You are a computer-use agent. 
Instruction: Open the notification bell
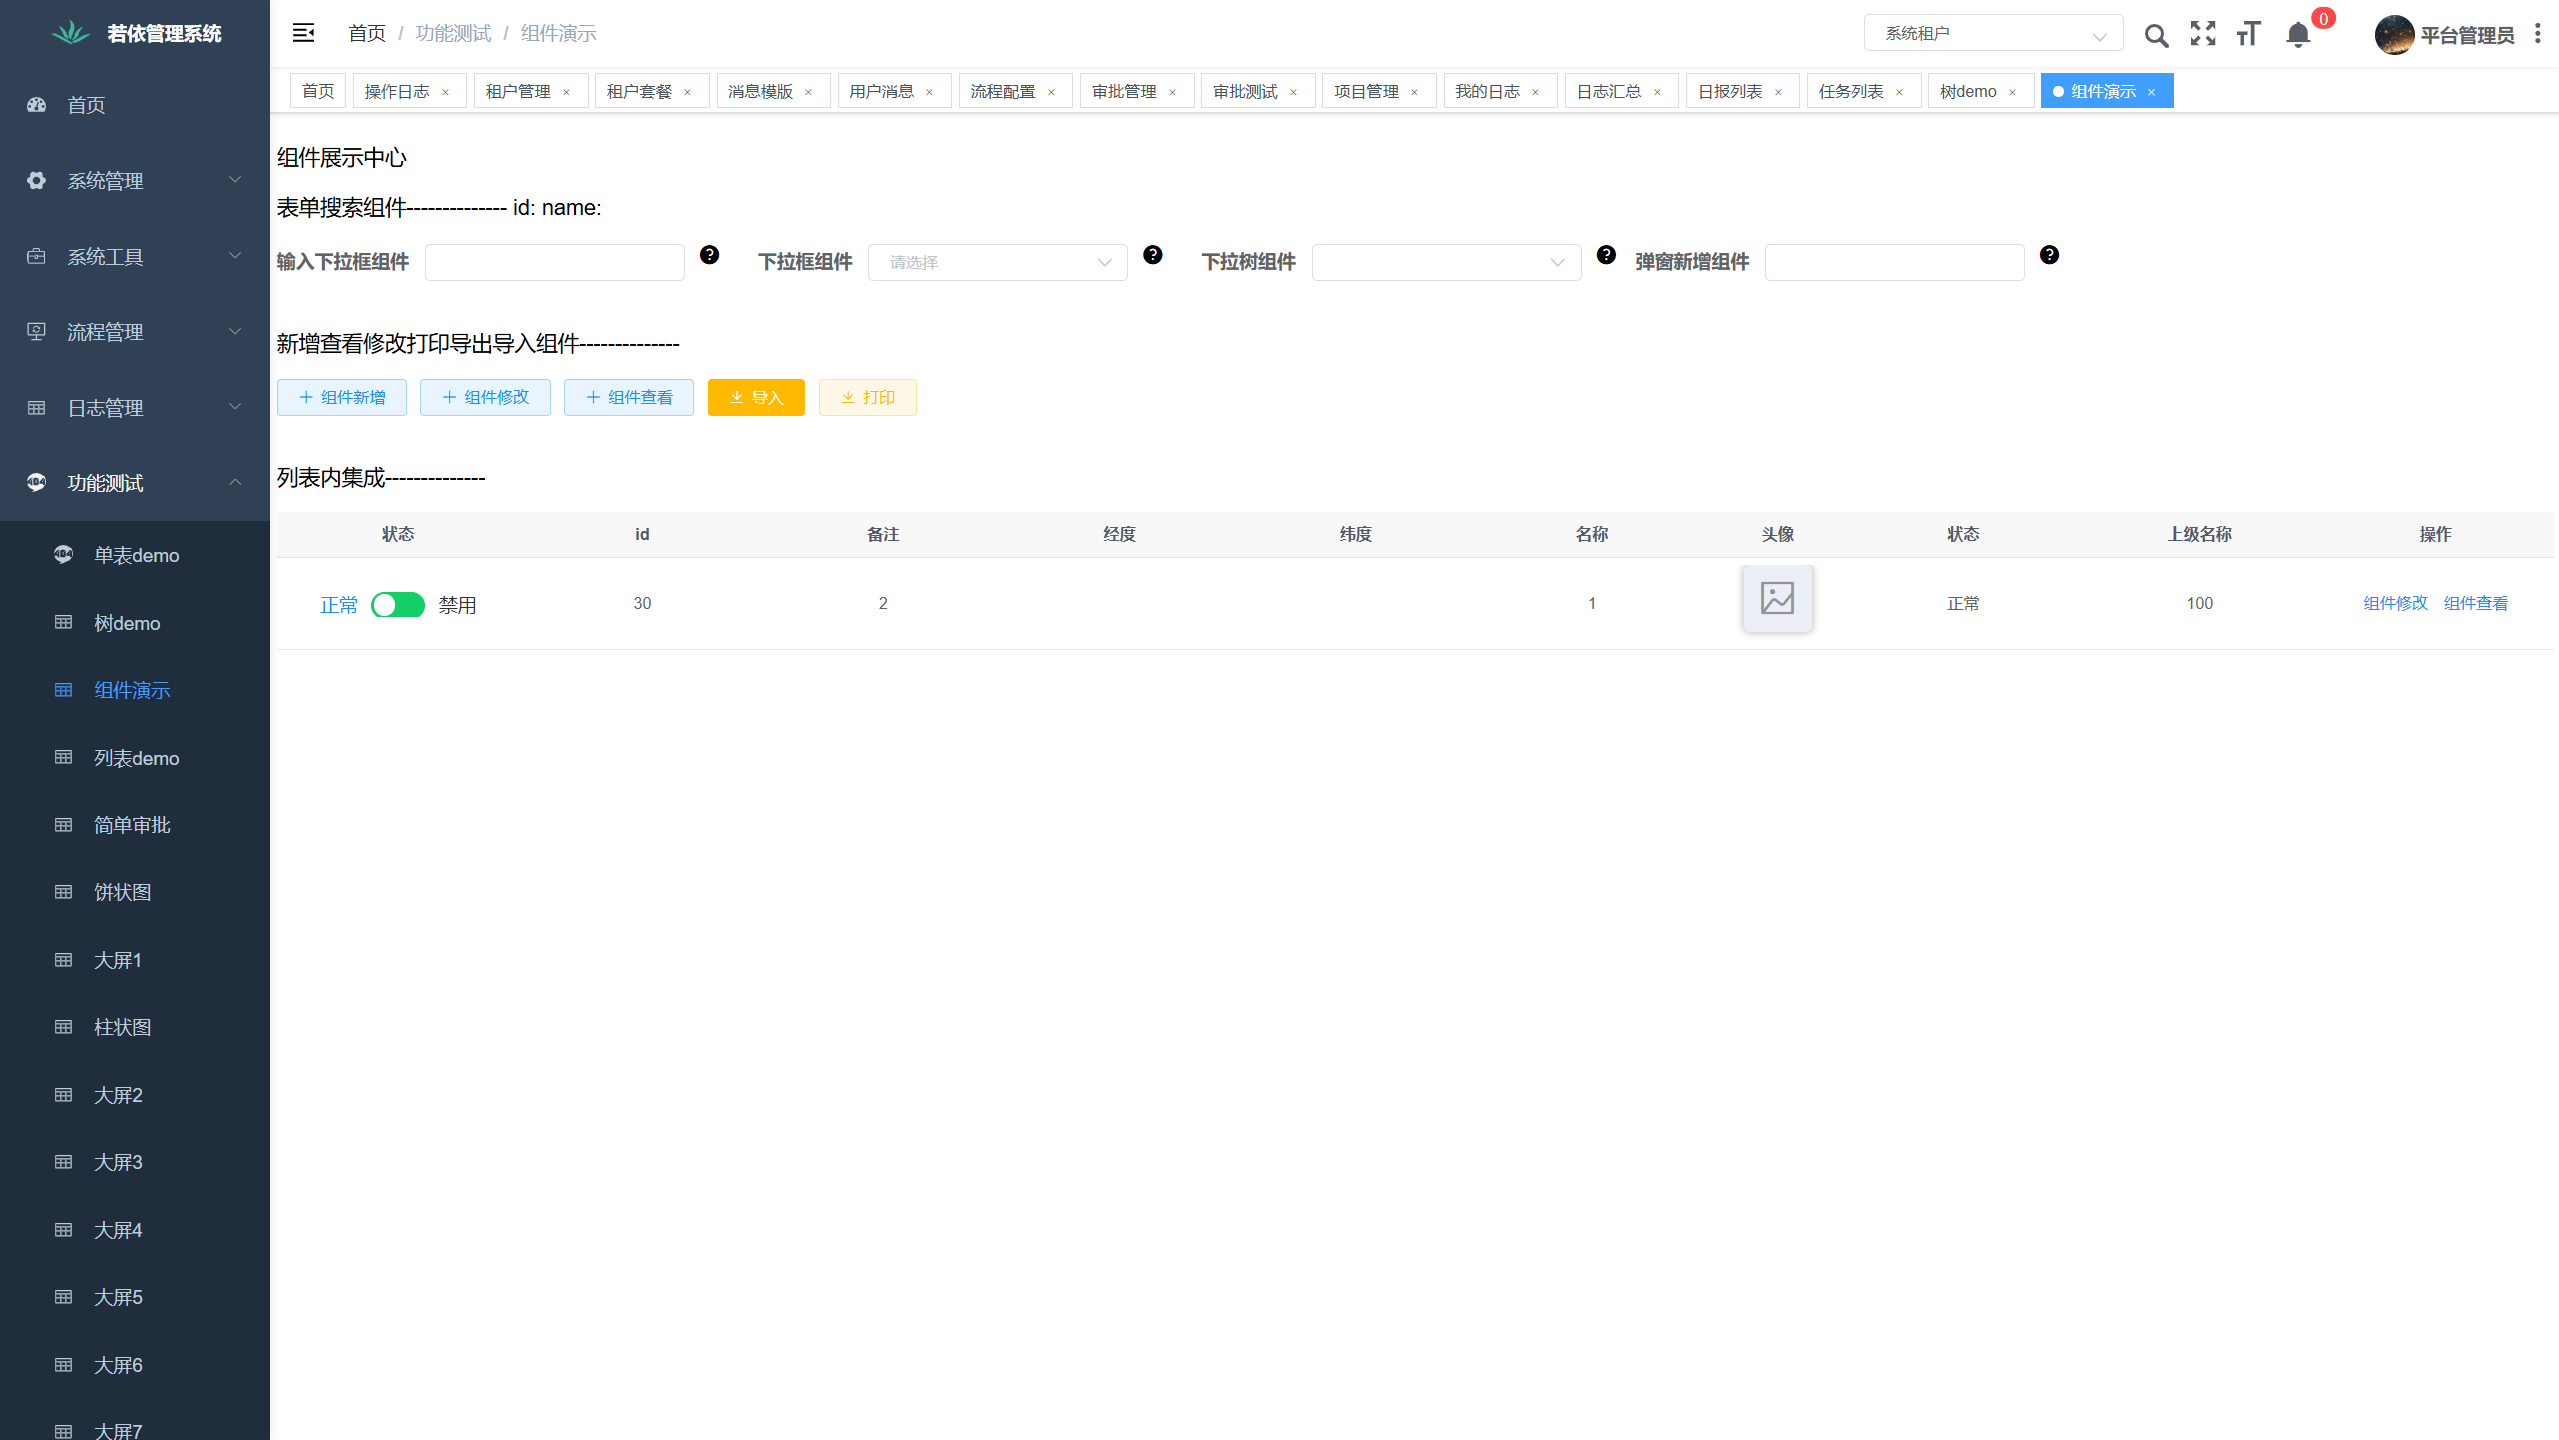[2298, 36]
